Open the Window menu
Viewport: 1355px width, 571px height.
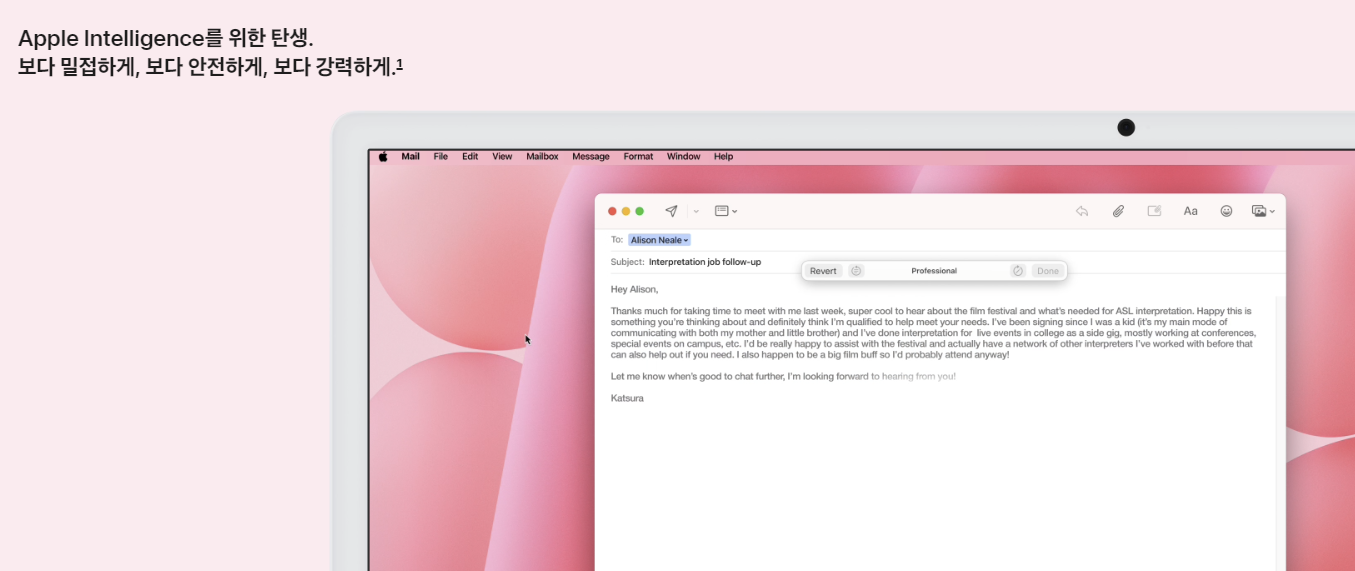[683, 157]
